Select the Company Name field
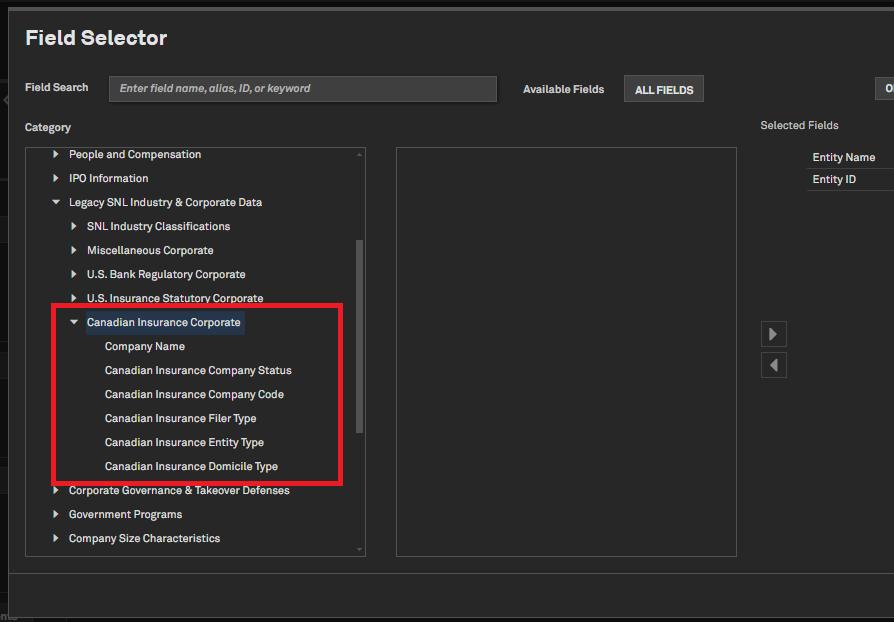The image size is (894, 622). click(145, 346)
